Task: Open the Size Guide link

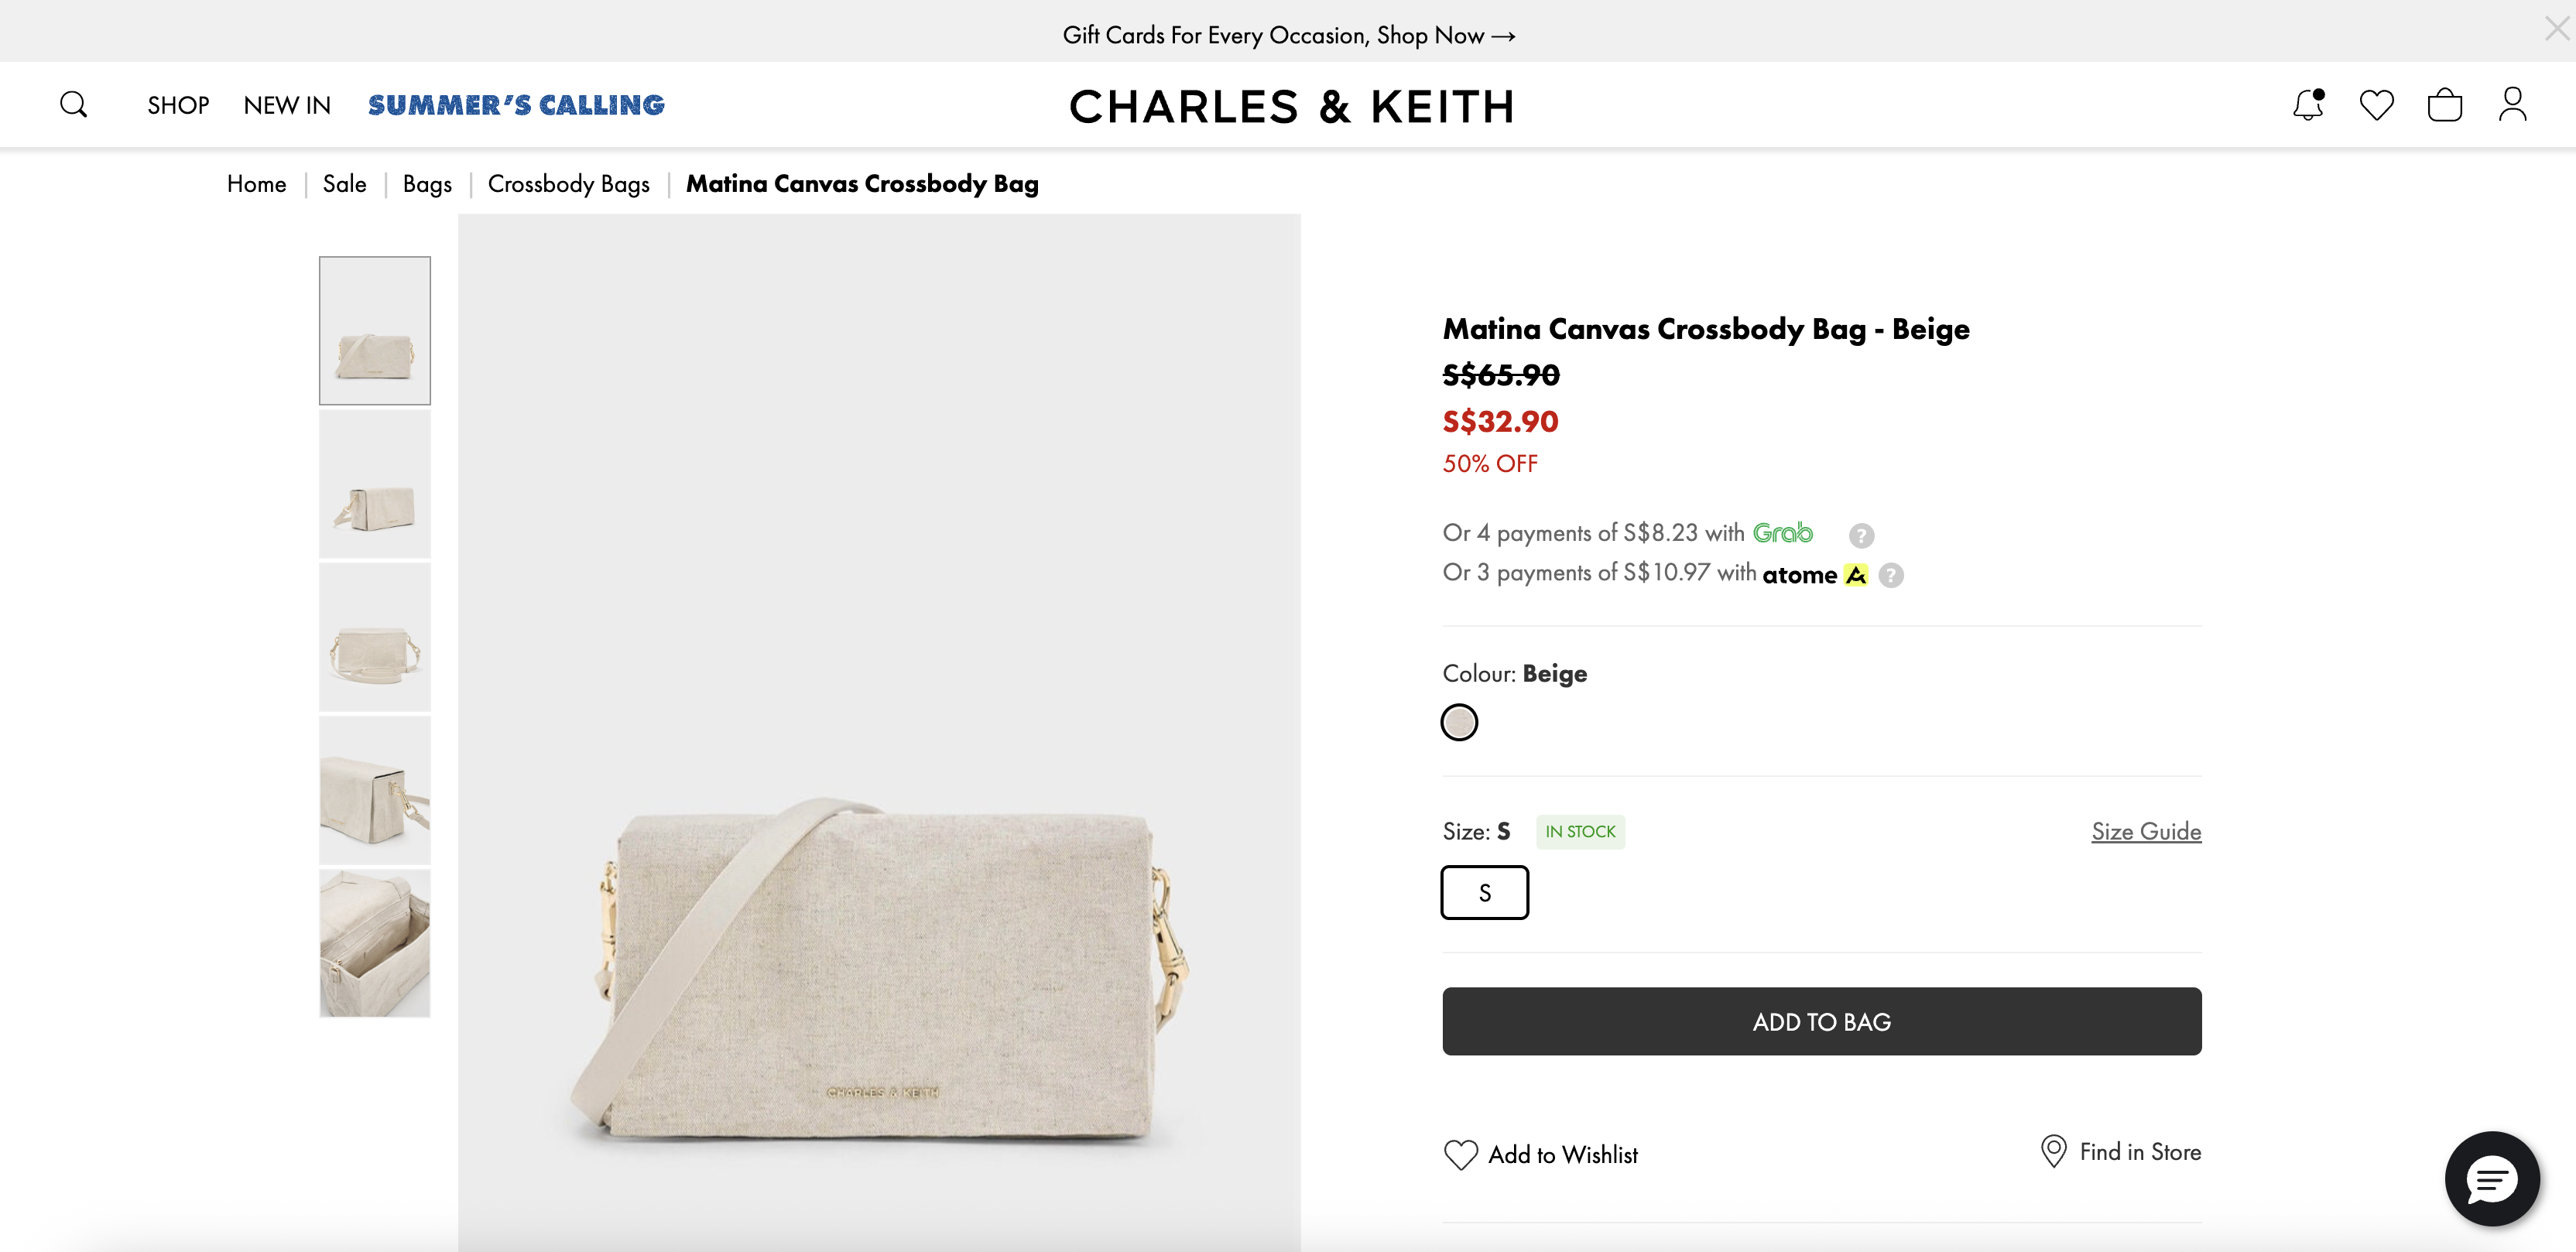Action: 2146,832
